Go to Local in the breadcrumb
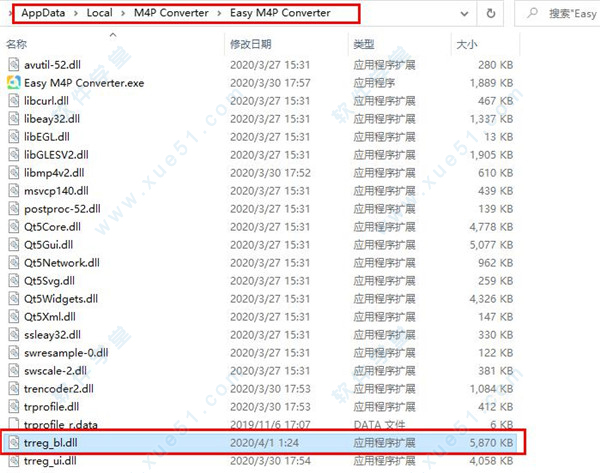Viewport: 600px width, 473px height. 99,13
